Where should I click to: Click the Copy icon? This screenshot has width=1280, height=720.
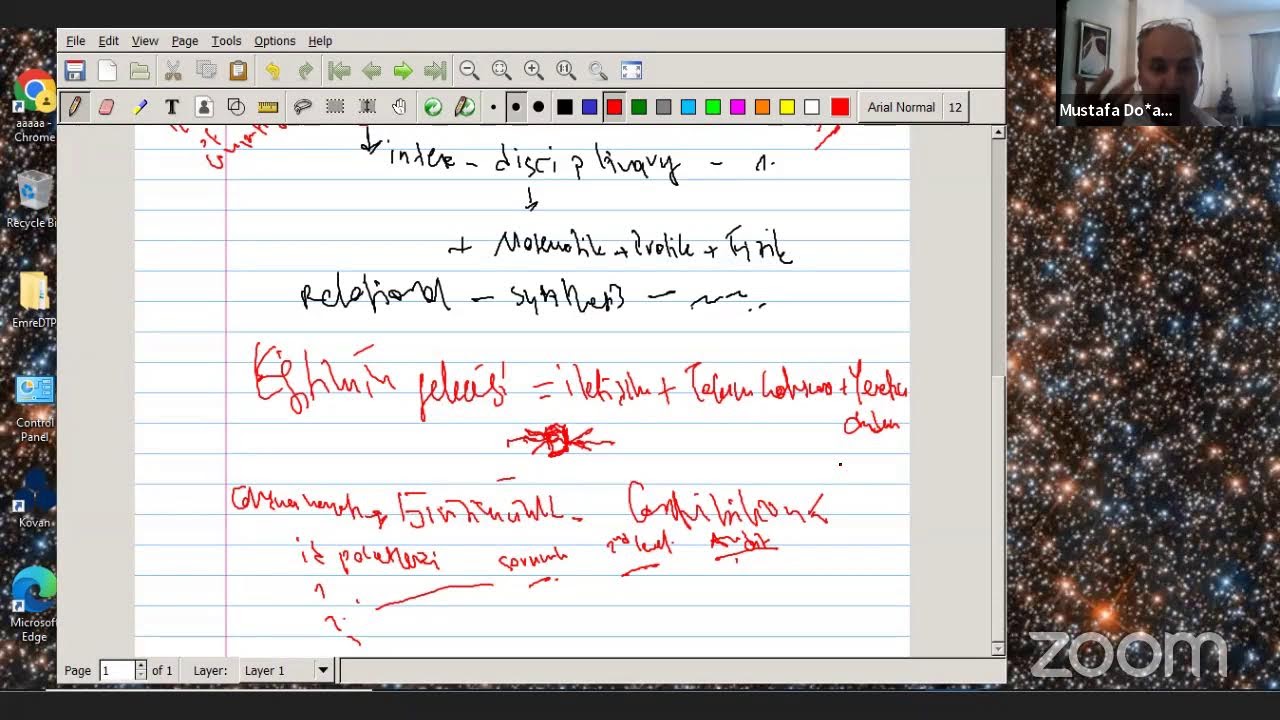pos(206,70)
